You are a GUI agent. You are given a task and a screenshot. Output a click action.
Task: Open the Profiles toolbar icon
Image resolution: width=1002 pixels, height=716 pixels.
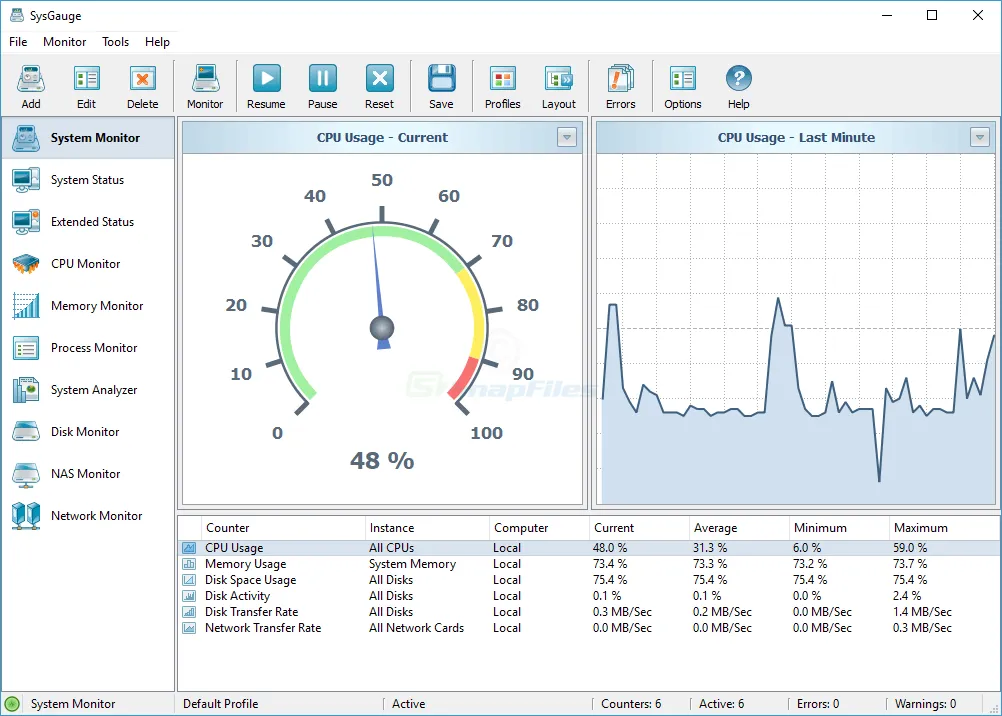pos(502,87)
